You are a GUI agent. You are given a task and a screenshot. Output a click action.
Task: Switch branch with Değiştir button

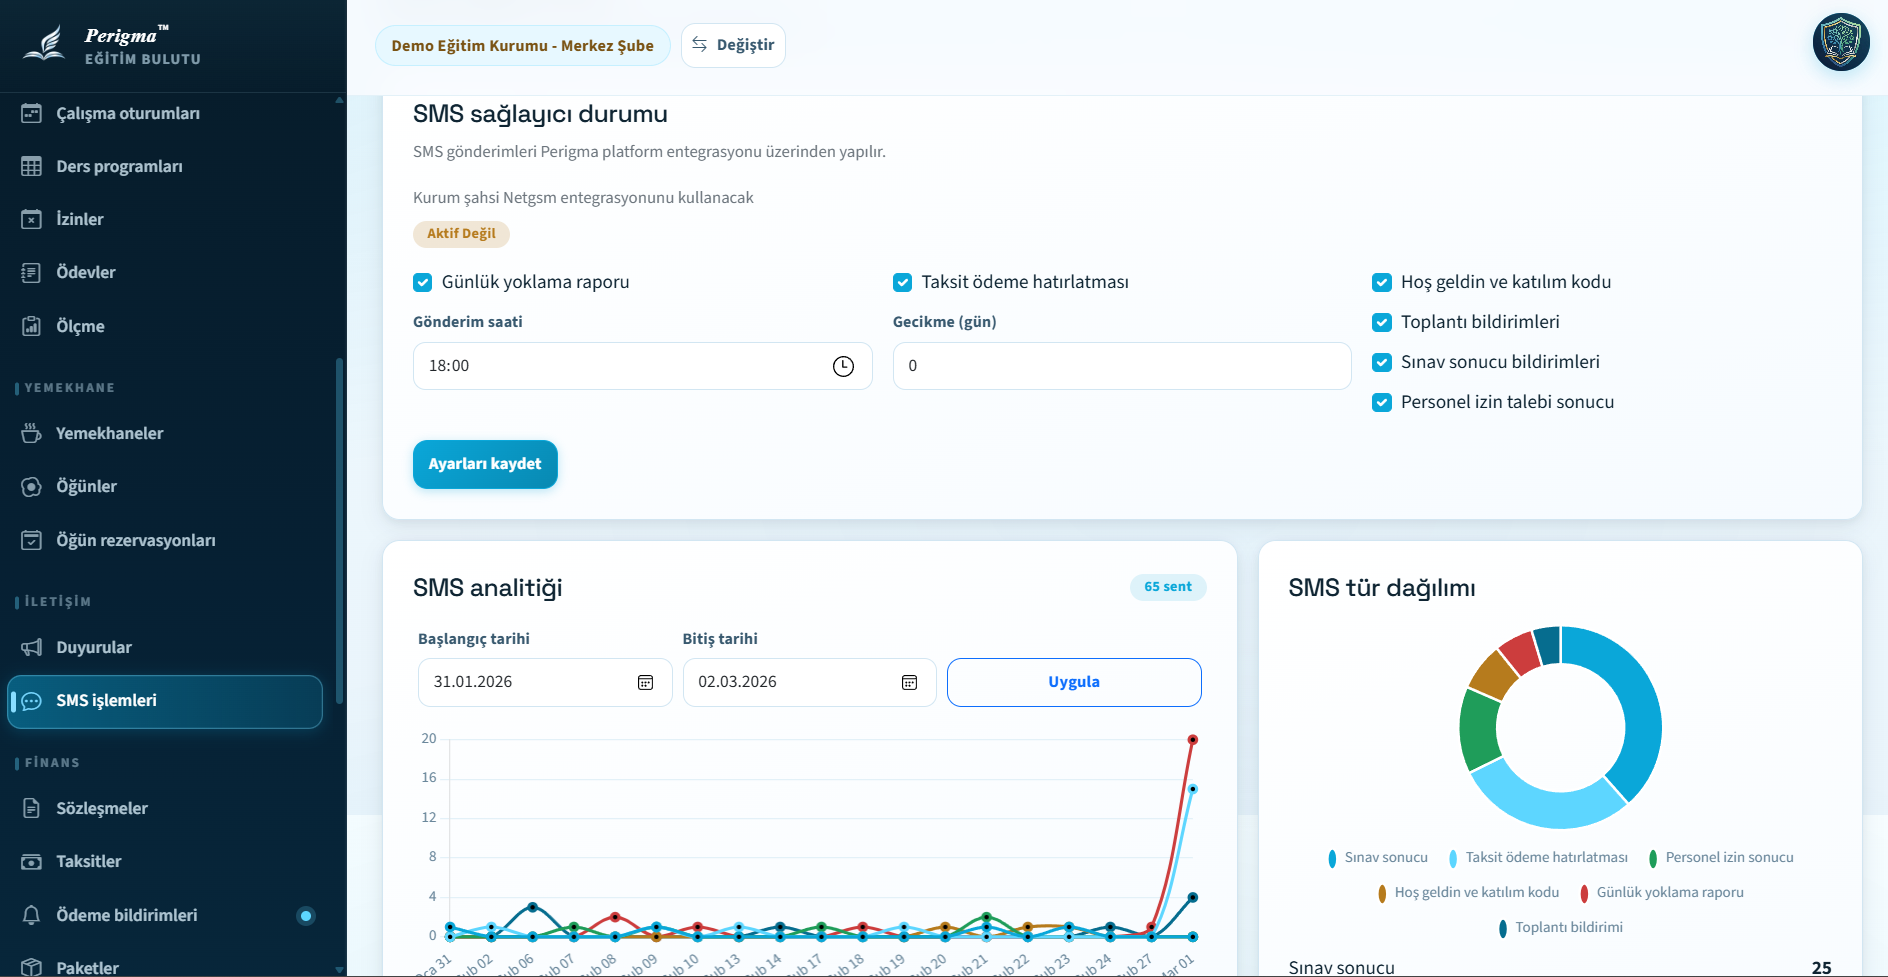733,45
